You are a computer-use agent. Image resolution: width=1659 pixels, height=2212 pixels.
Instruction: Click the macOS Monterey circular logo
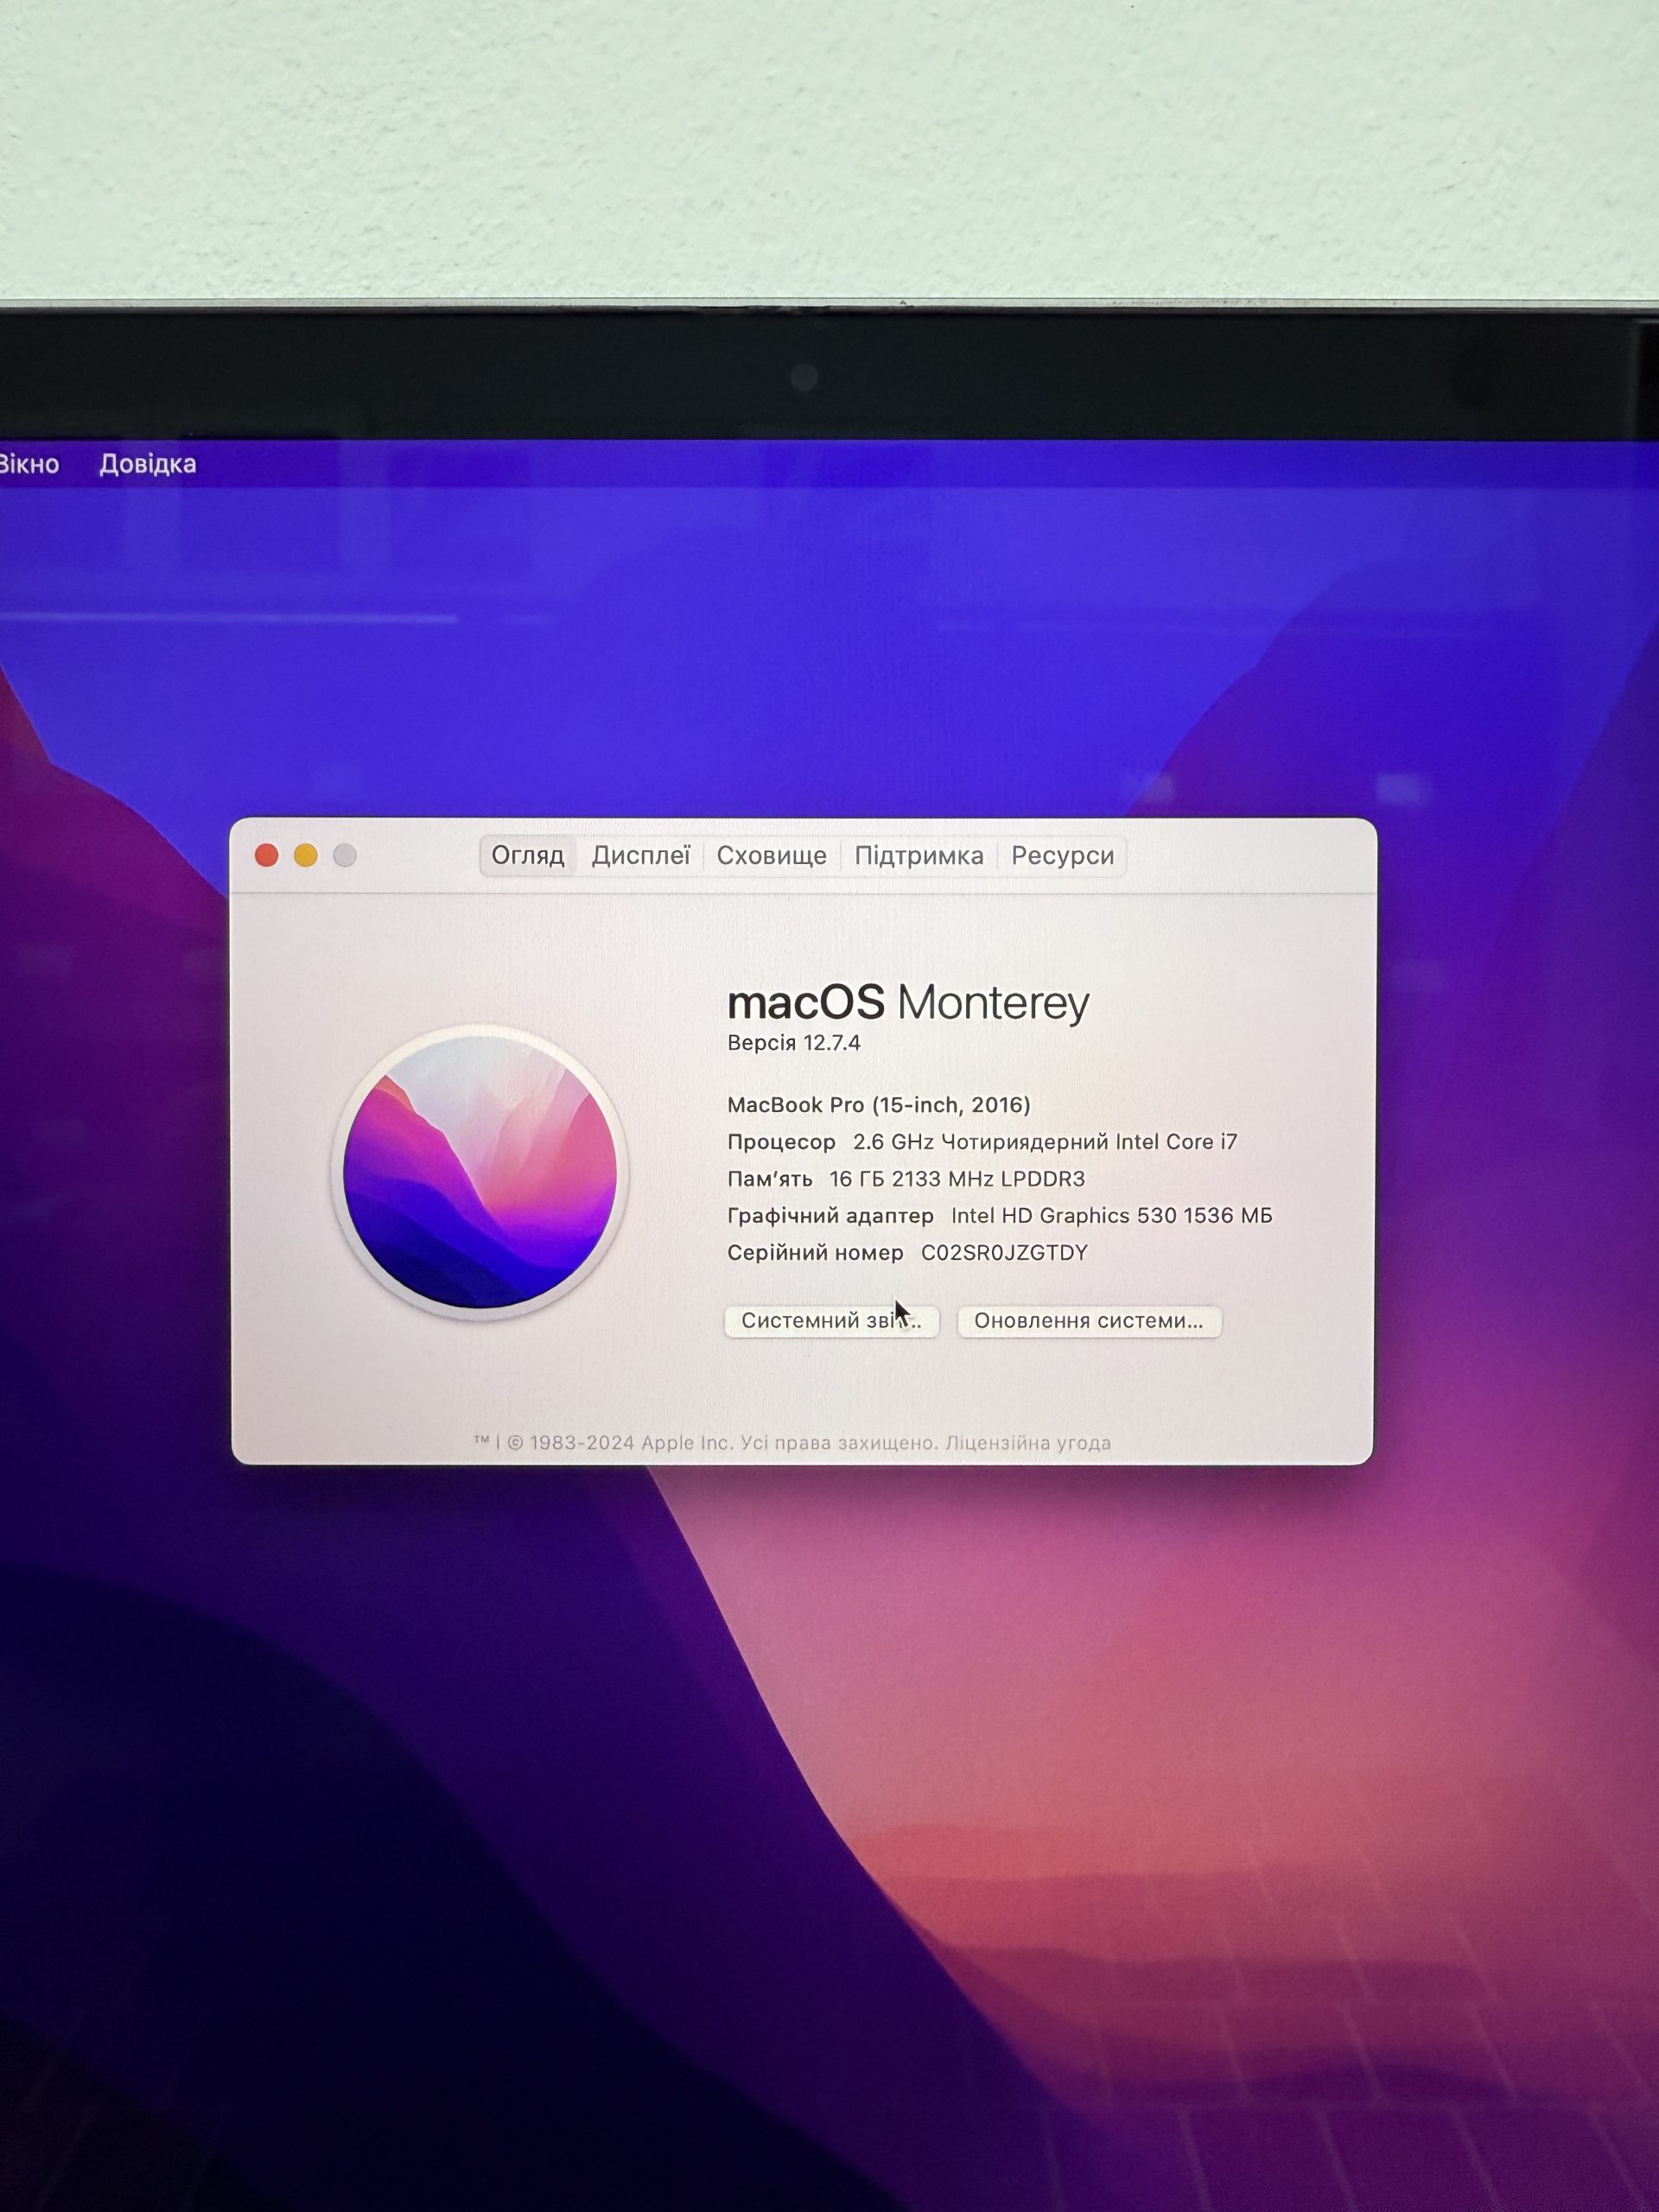(480, 1172)
